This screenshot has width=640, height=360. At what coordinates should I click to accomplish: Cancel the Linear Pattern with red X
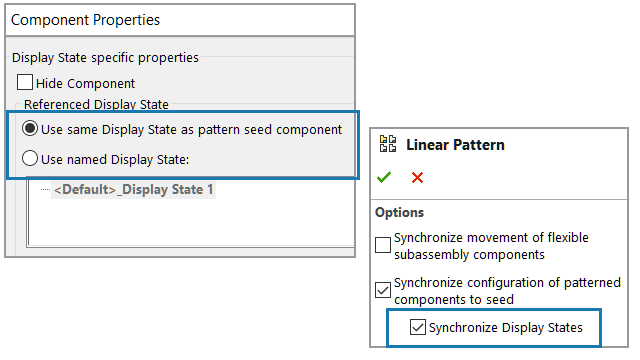click(417, 178)
